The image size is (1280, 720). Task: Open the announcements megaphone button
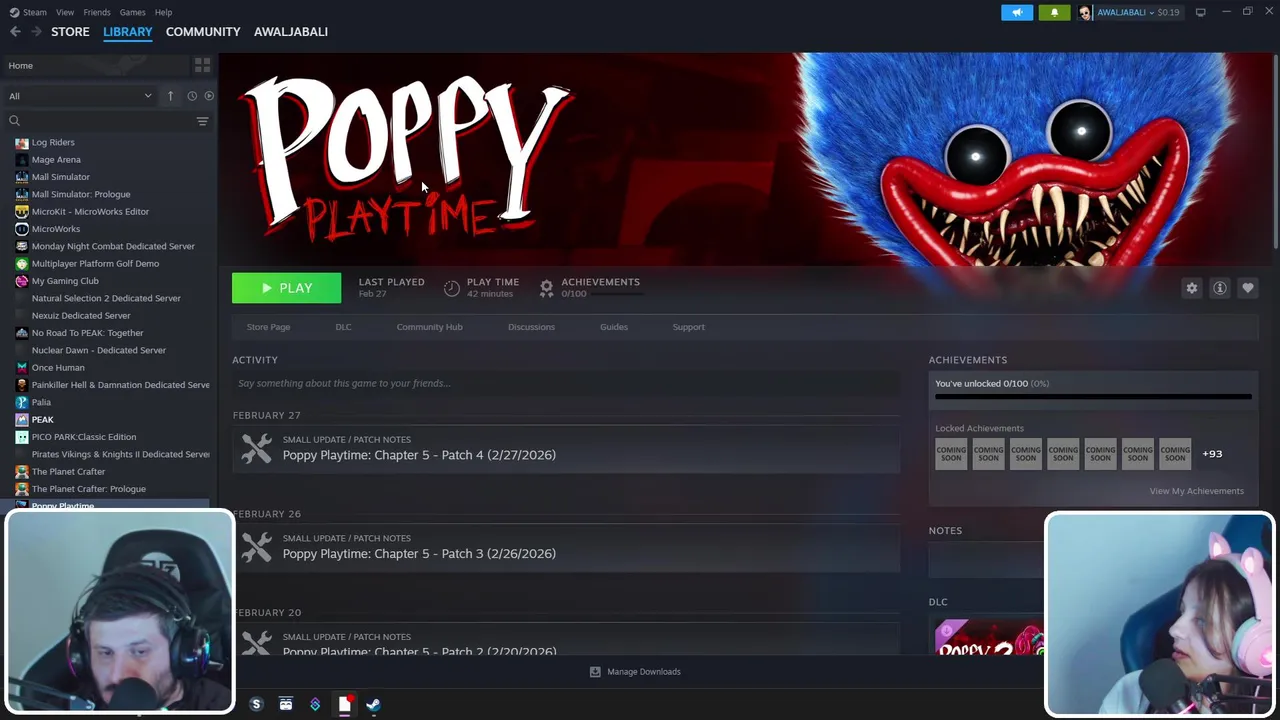pyautogui.click(x=1017, y=12)
